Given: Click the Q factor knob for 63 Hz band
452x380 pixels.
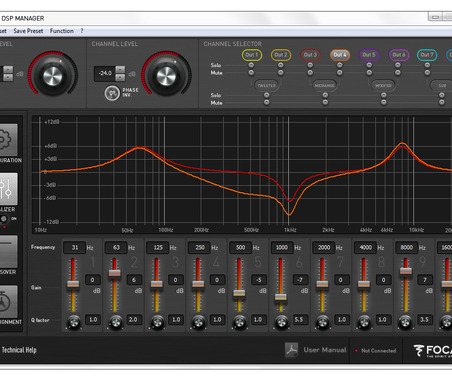Looking at the screenshot, I should [116, 322].
